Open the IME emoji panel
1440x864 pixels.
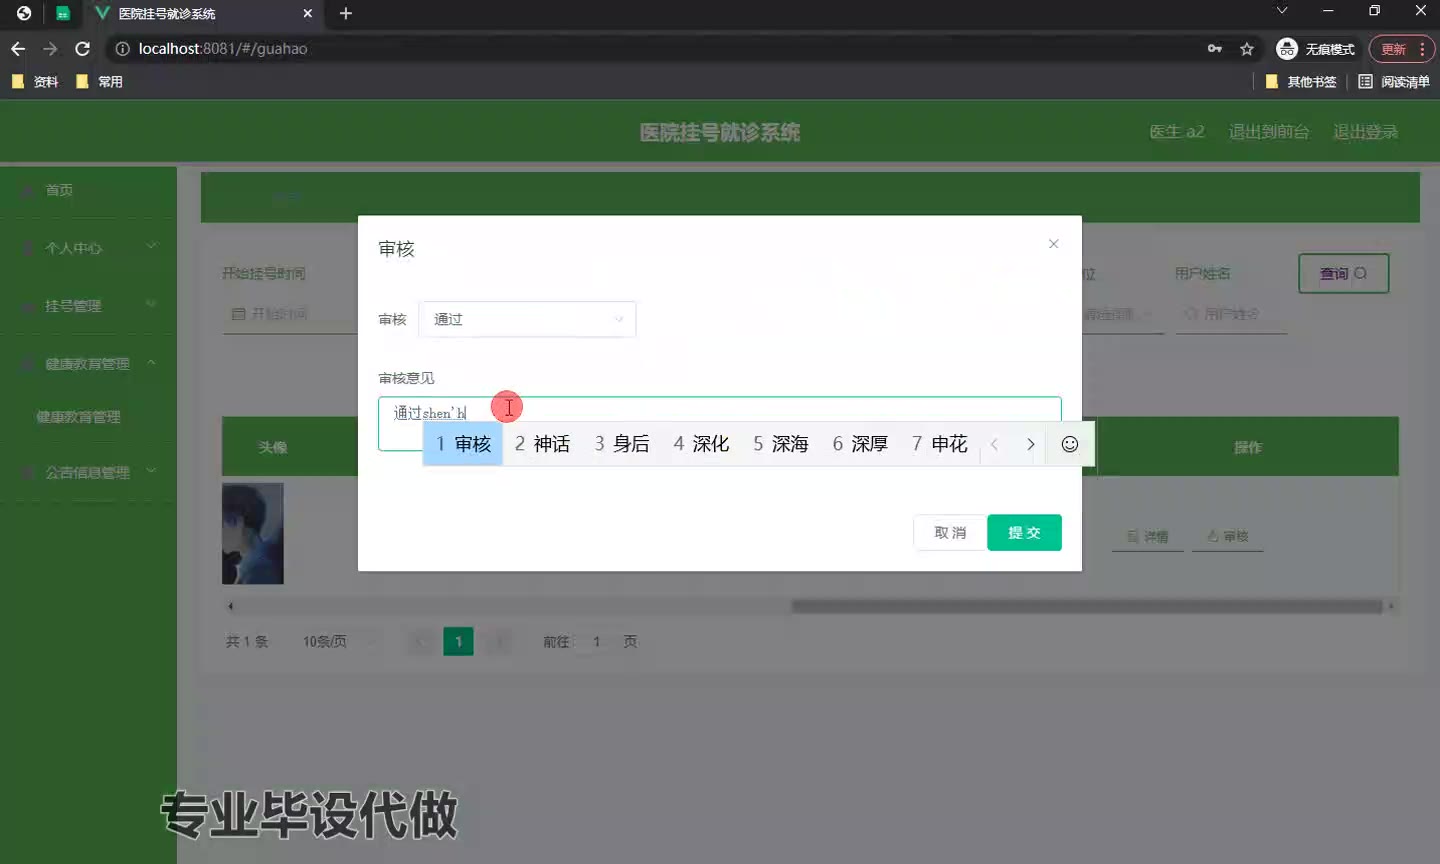tap(1070, 444)
